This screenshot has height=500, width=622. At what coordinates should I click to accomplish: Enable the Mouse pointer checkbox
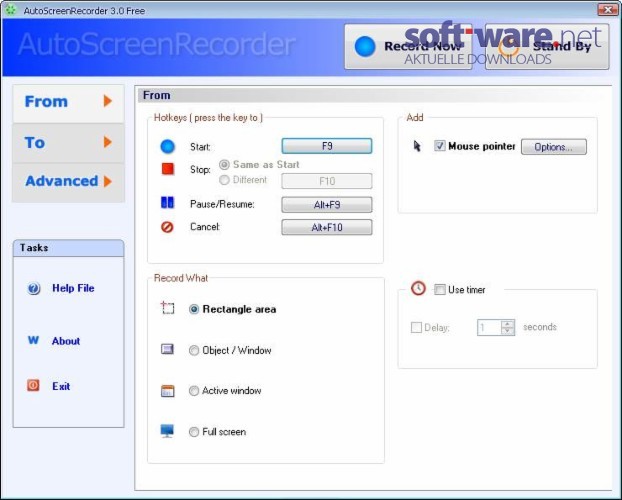[440, 146]
